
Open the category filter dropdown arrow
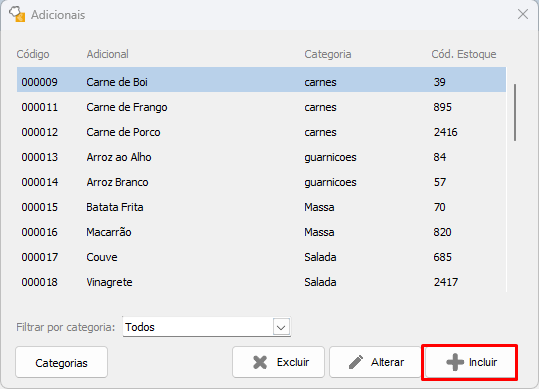point(281,327)
